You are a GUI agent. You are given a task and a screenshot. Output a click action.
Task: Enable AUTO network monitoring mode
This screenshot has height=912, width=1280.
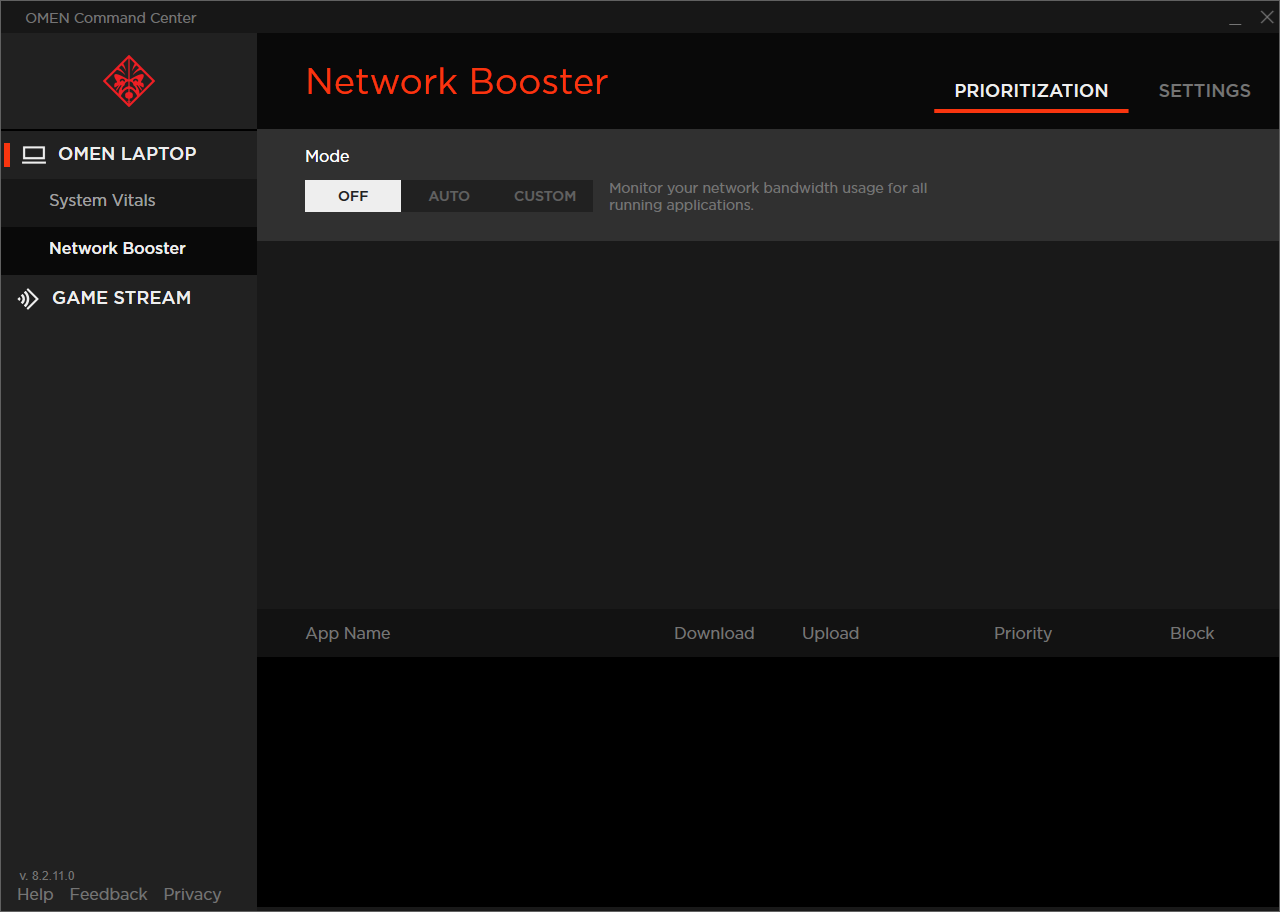(x=449, y=195)
